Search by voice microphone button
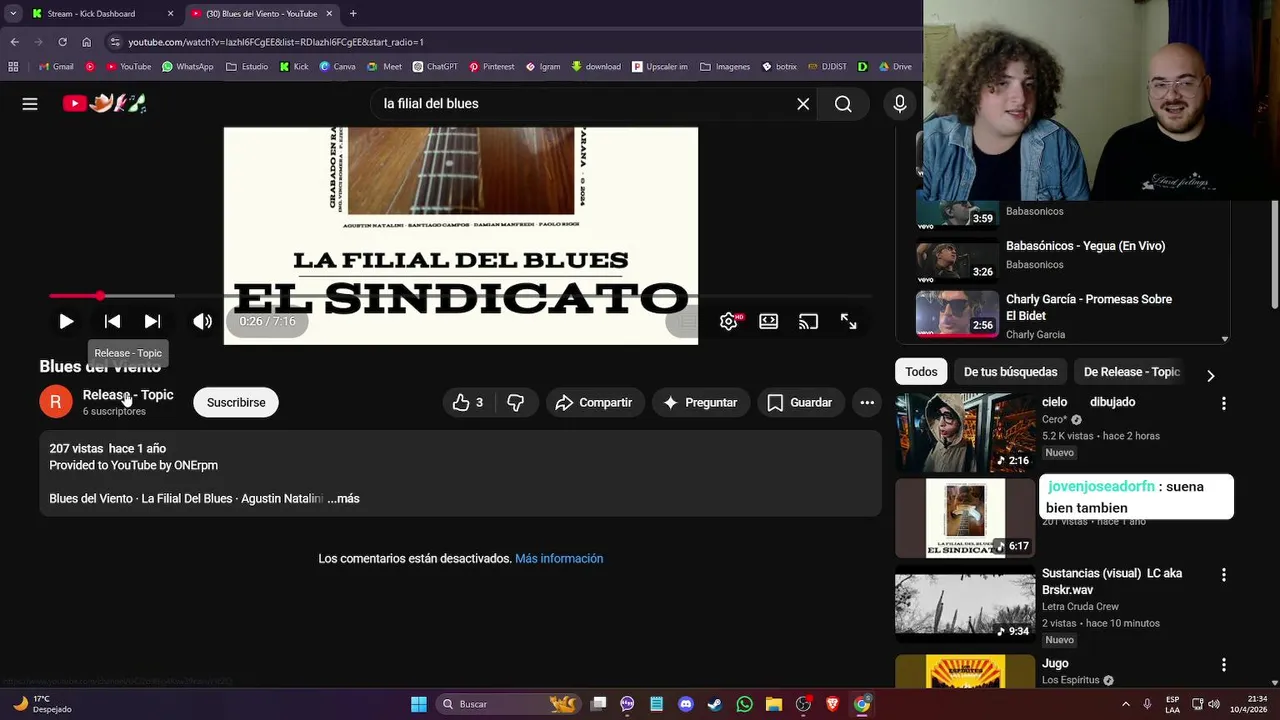Image resolution: width=1280 pixels, height=720 pixels. [x=900, y=104]
